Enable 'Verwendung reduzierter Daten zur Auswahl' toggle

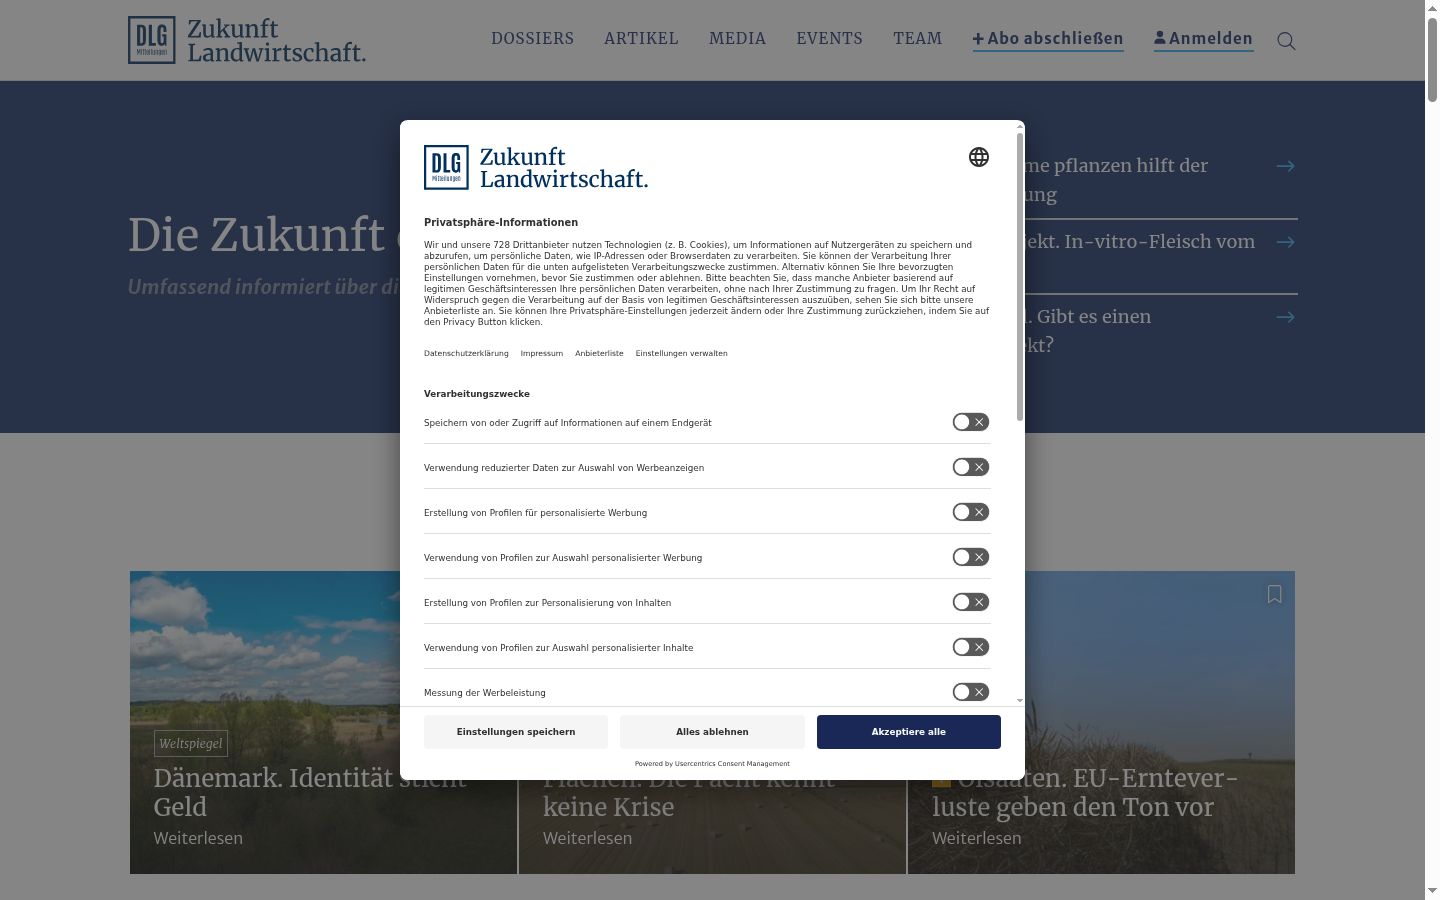coord(971,467)
